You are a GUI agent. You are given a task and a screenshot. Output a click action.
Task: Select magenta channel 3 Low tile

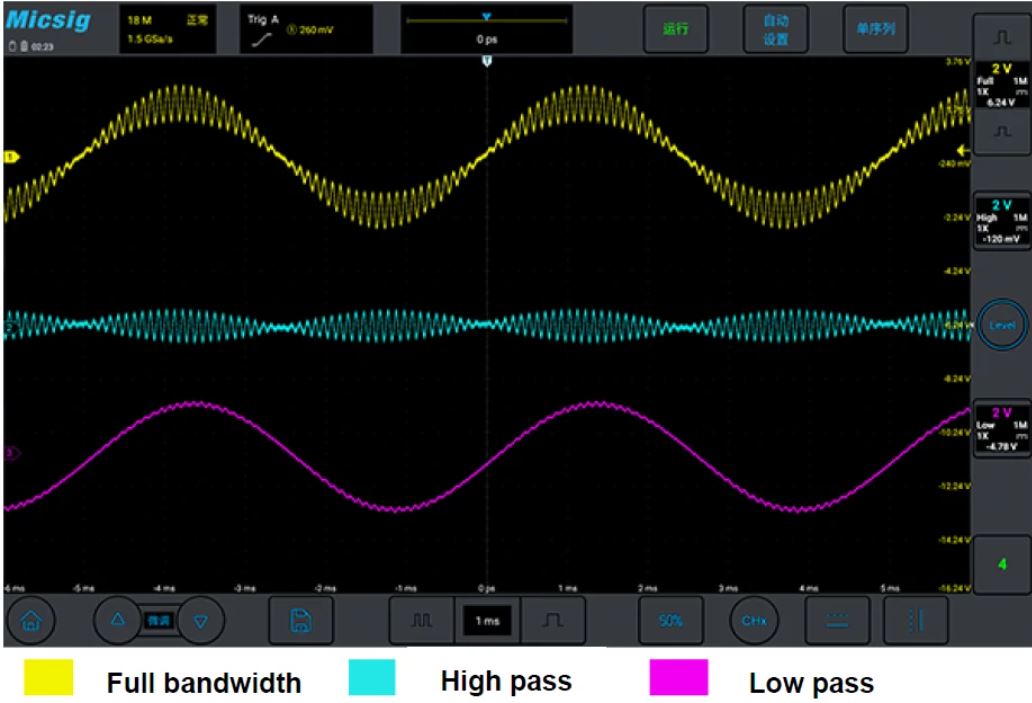point(1000,428)
